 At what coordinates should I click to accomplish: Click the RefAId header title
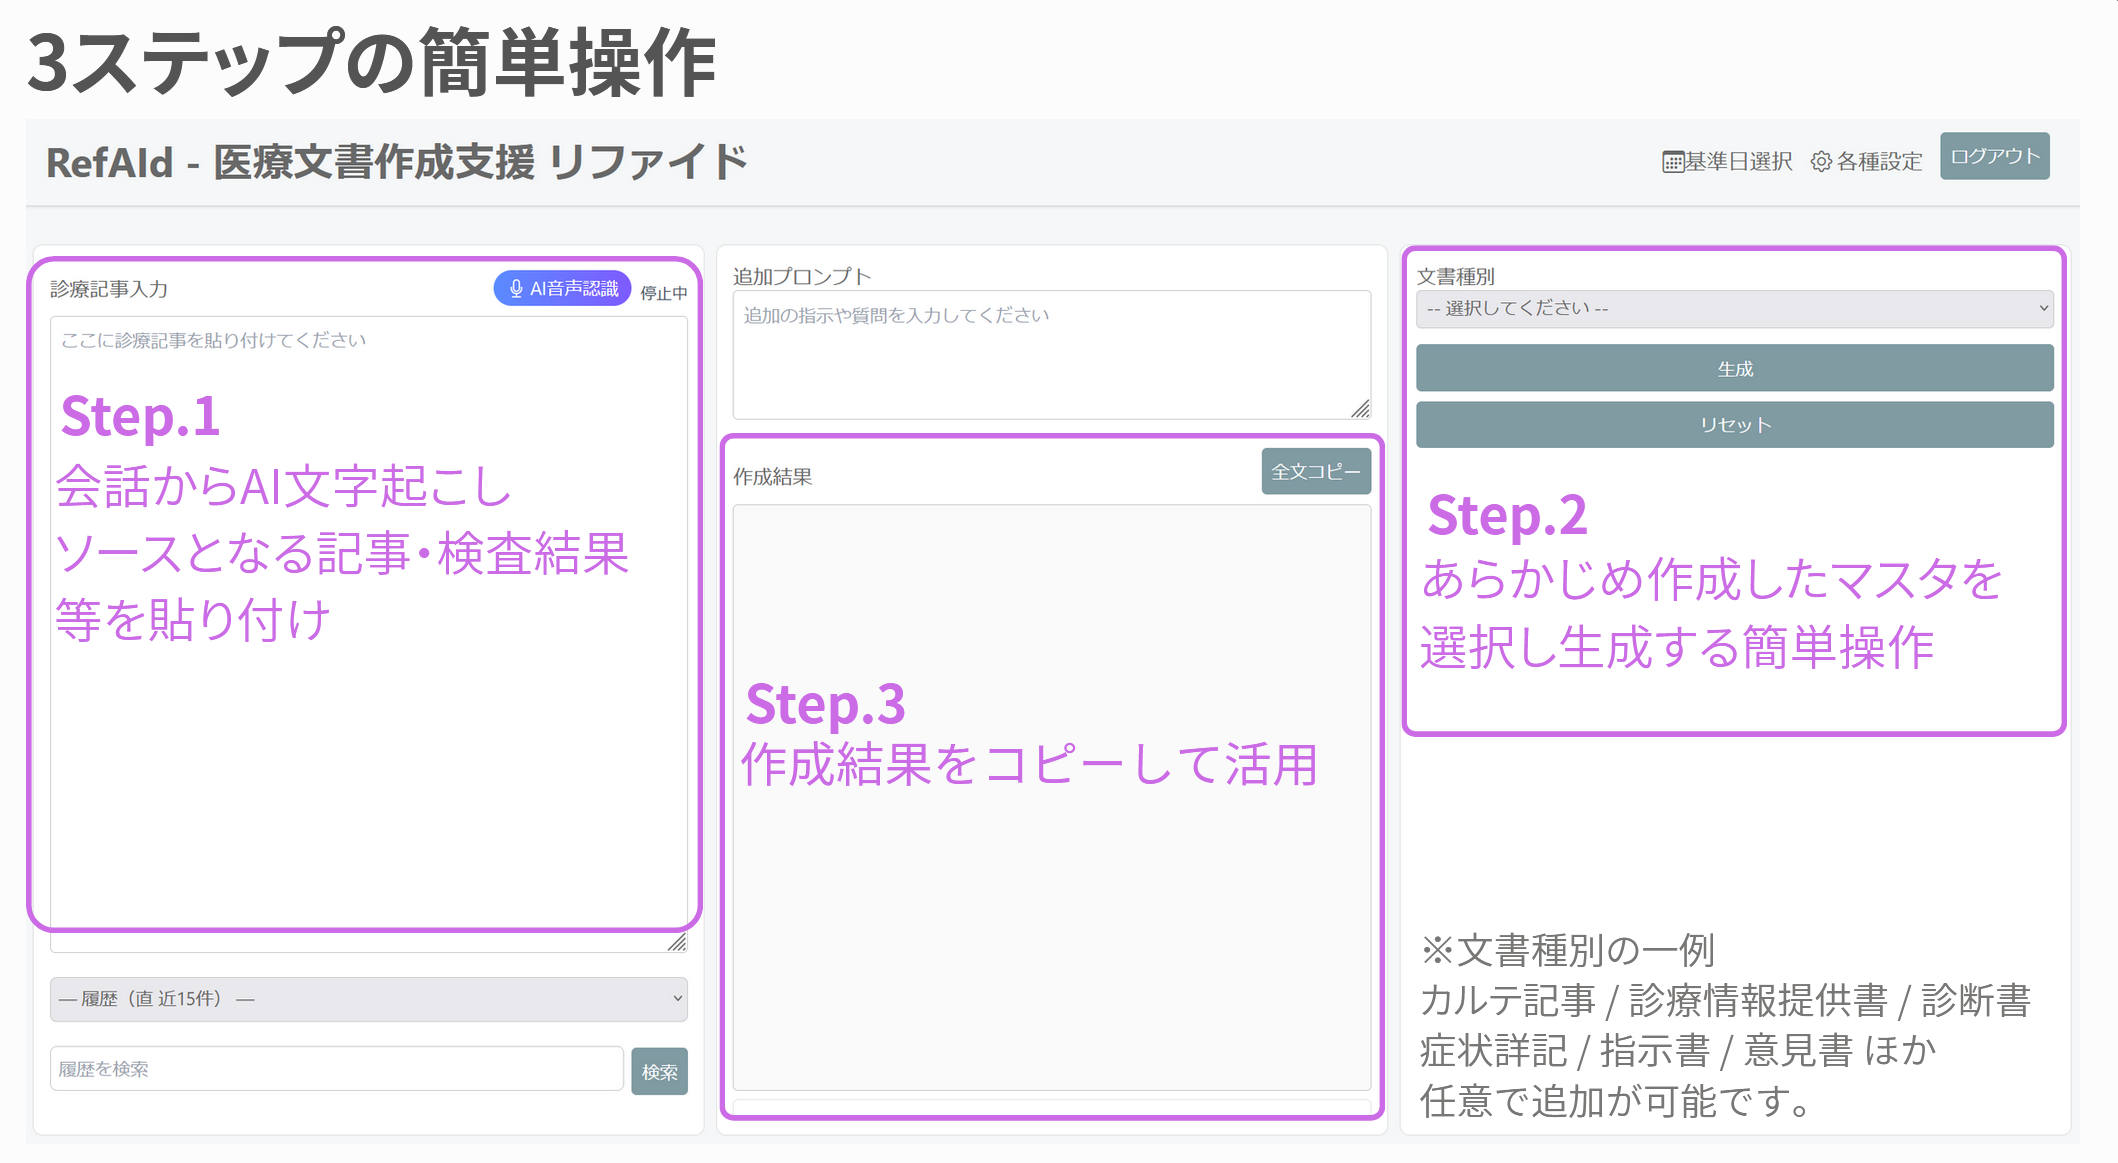[397, 159]
